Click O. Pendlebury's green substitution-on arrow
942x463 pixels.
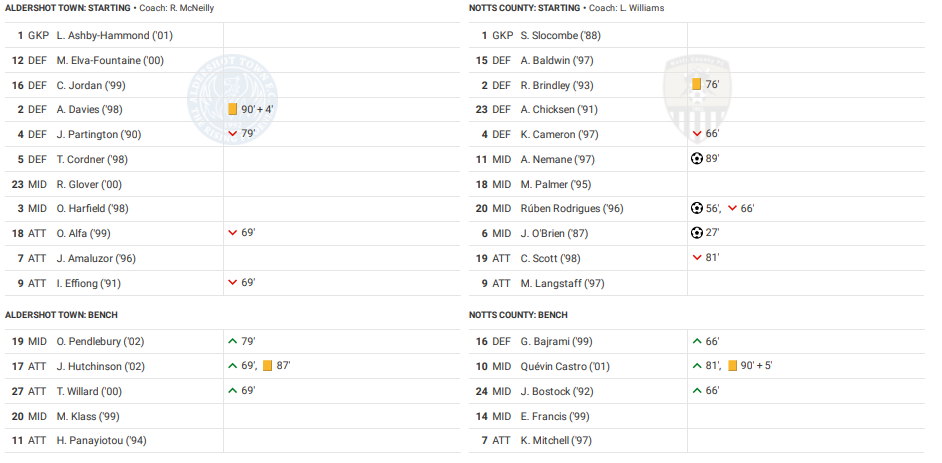click(233, 342)
